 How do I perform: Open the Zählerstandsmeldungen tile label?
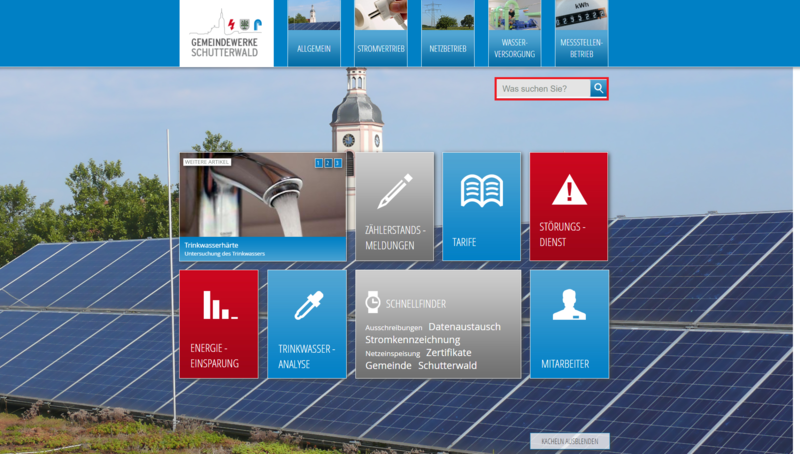(x=395, y=238)
